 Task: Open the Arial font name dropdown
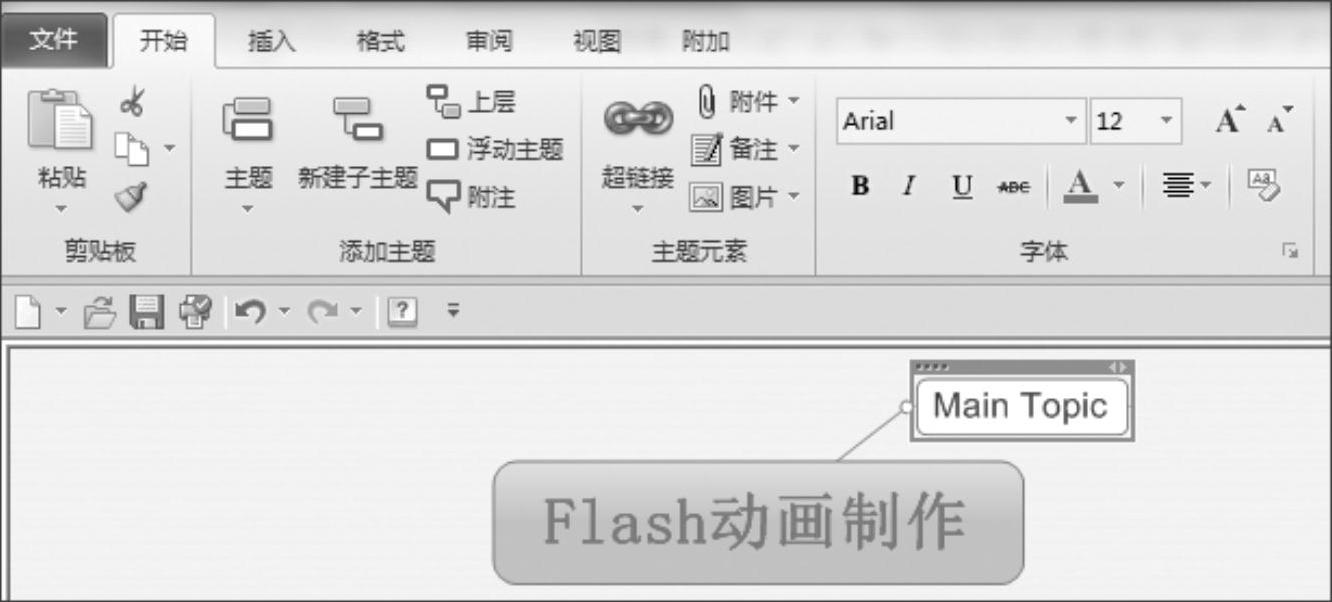(x=1072, y=121)
